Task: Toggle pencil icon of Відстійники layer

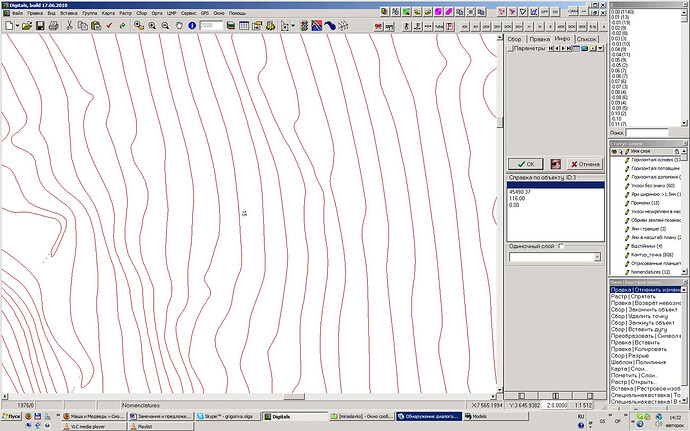Action: [627, 246]
